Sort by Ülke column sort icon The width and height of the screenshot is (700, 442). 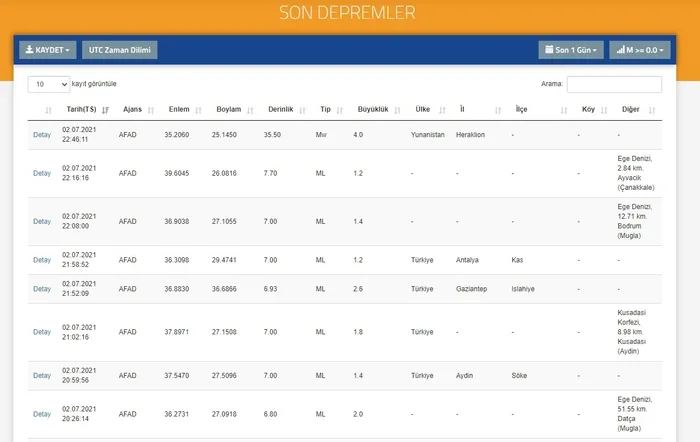[442, 110]
